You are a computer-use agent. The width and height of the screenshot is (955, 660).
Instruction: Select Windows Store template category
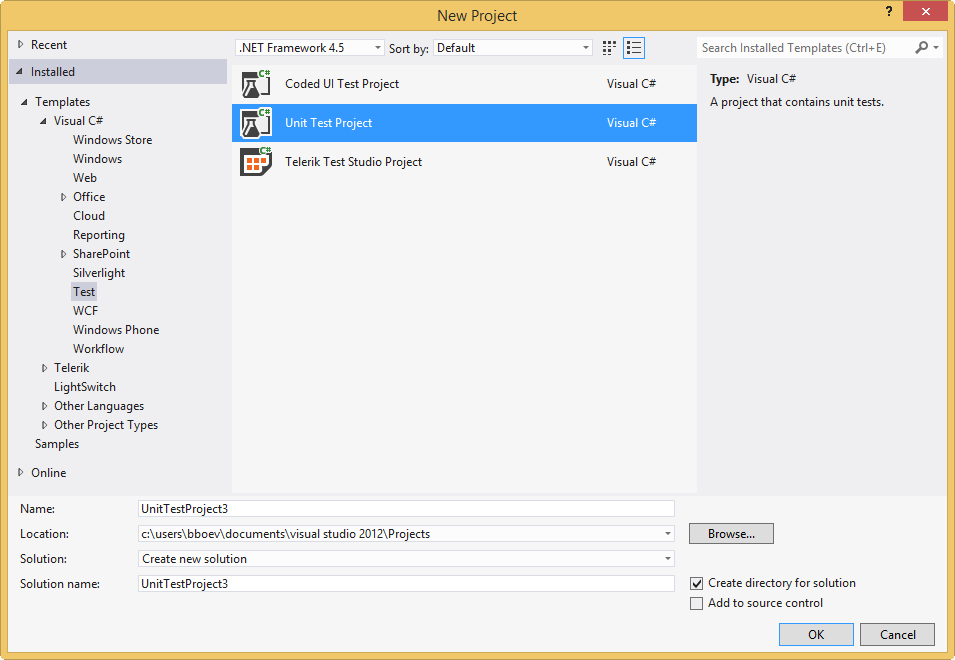pyautogui.click(x=113, y=140)
